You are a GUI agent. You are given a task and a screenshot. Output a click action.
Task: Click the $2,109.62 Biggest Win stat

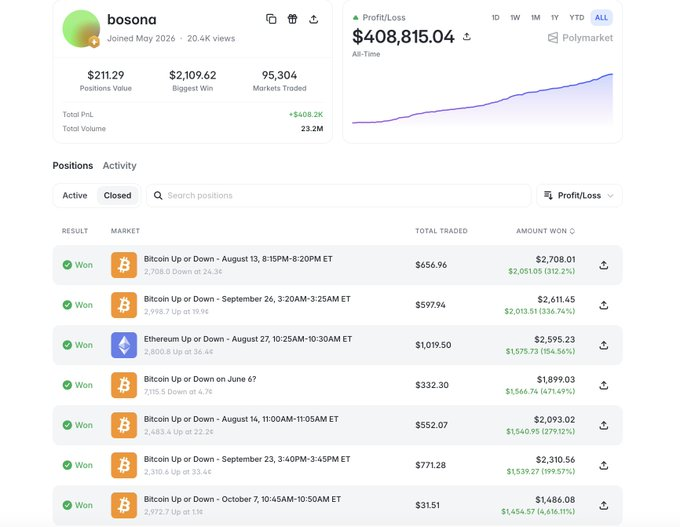coord(193,75)
